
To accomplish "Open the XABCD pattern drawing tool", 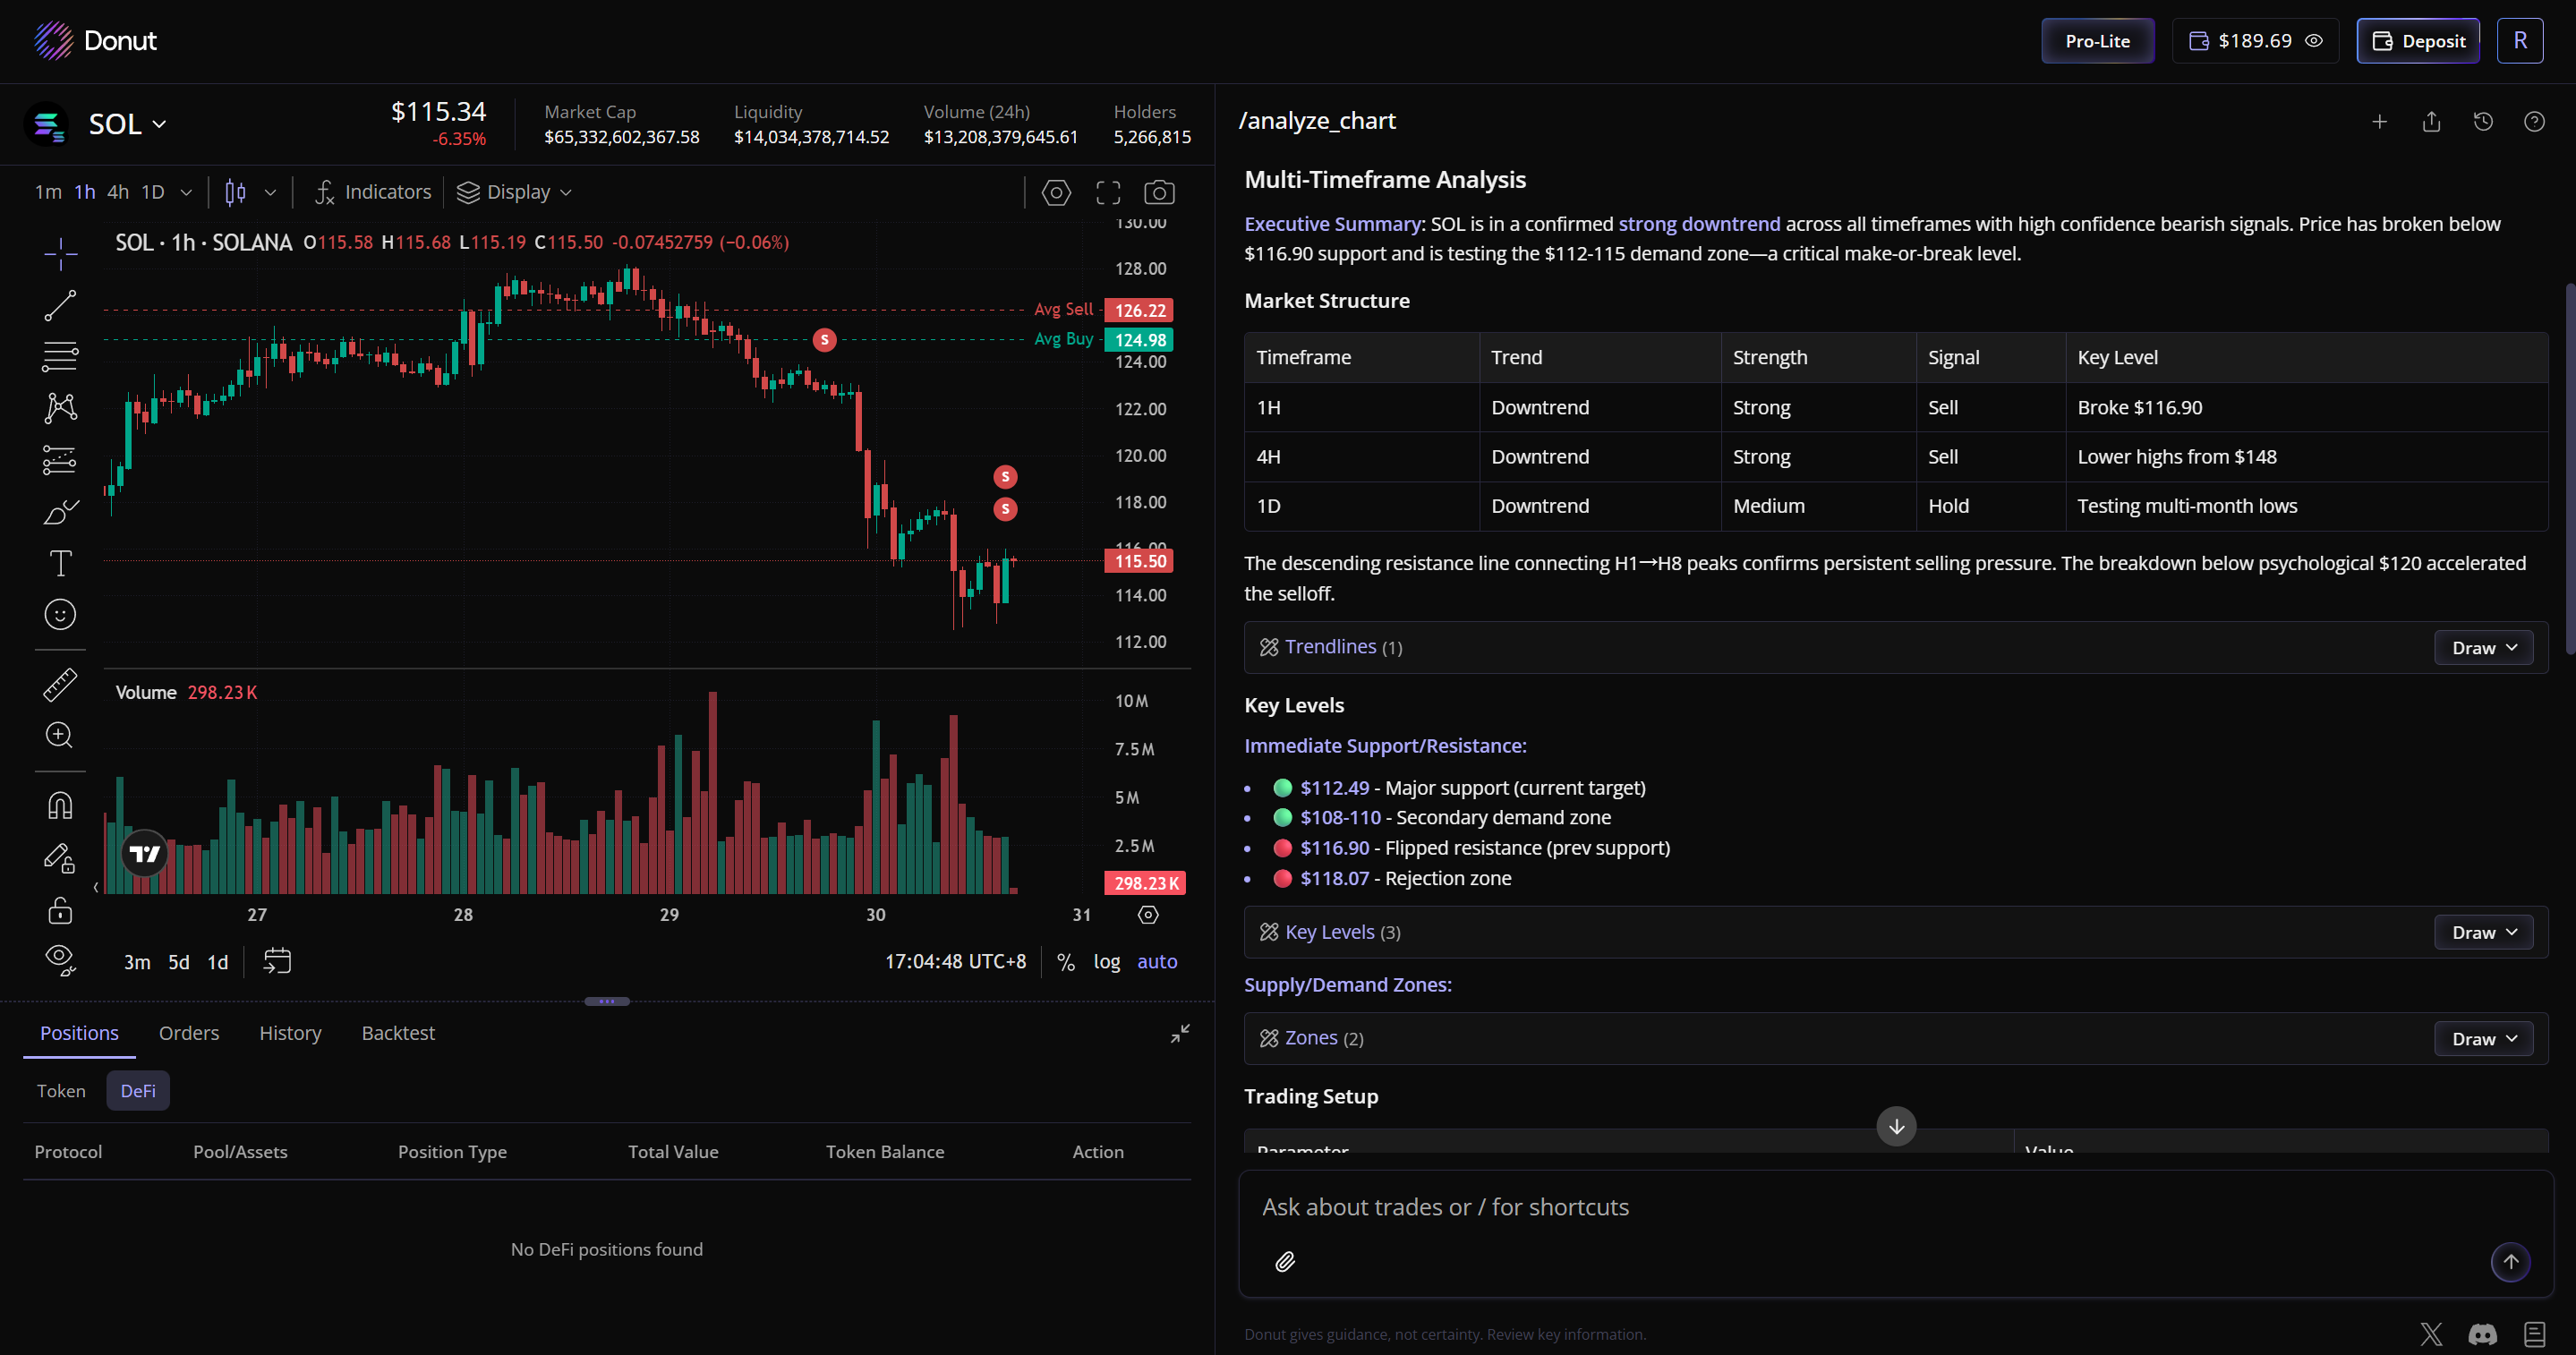I will [60, 408].
